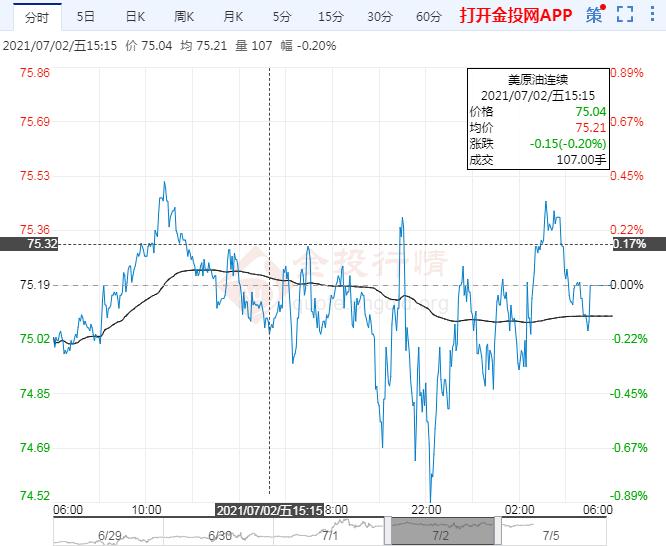Open the 策 strategy button
666x546 pixels.
(595, 16)
